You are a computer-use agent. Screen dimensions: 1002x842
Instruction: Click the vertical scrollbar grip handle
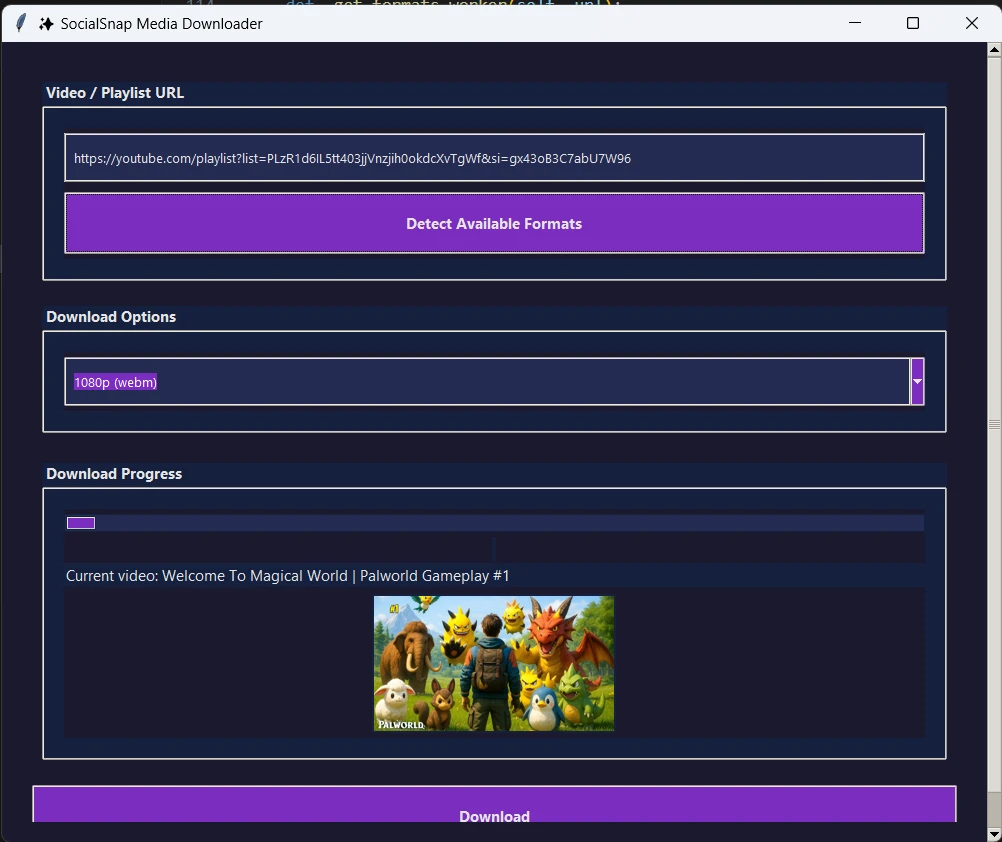coord(994,425)
